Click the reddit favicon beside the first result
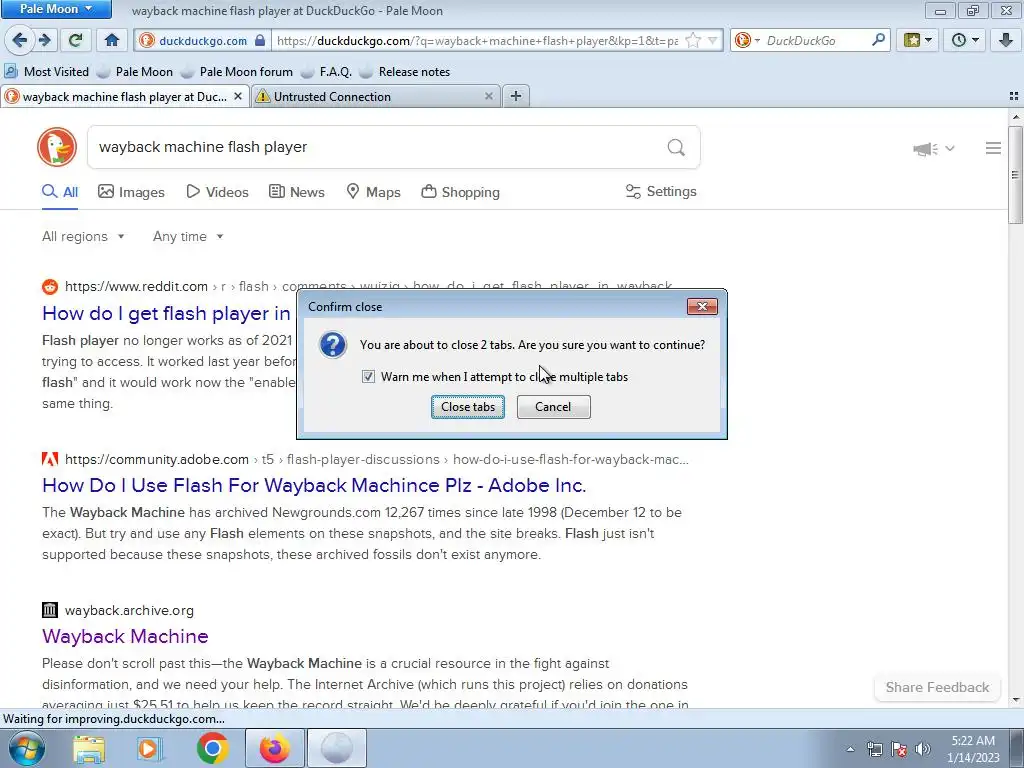 coord(50,286)
